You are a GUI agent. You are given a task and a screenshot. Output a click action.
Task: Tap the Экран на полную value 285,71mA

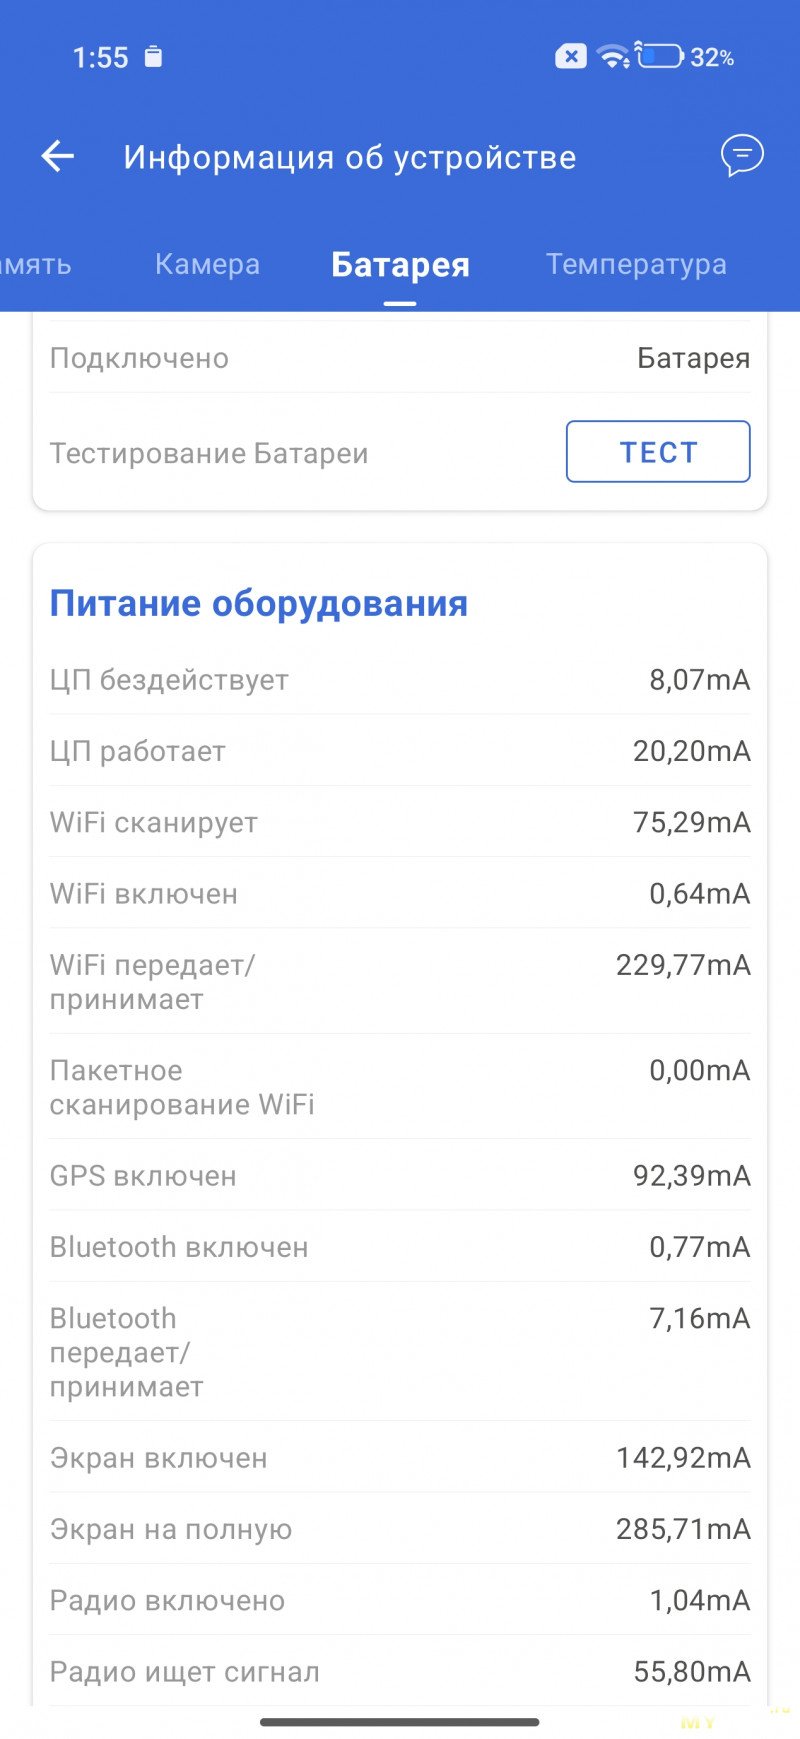pos(683,1529)
